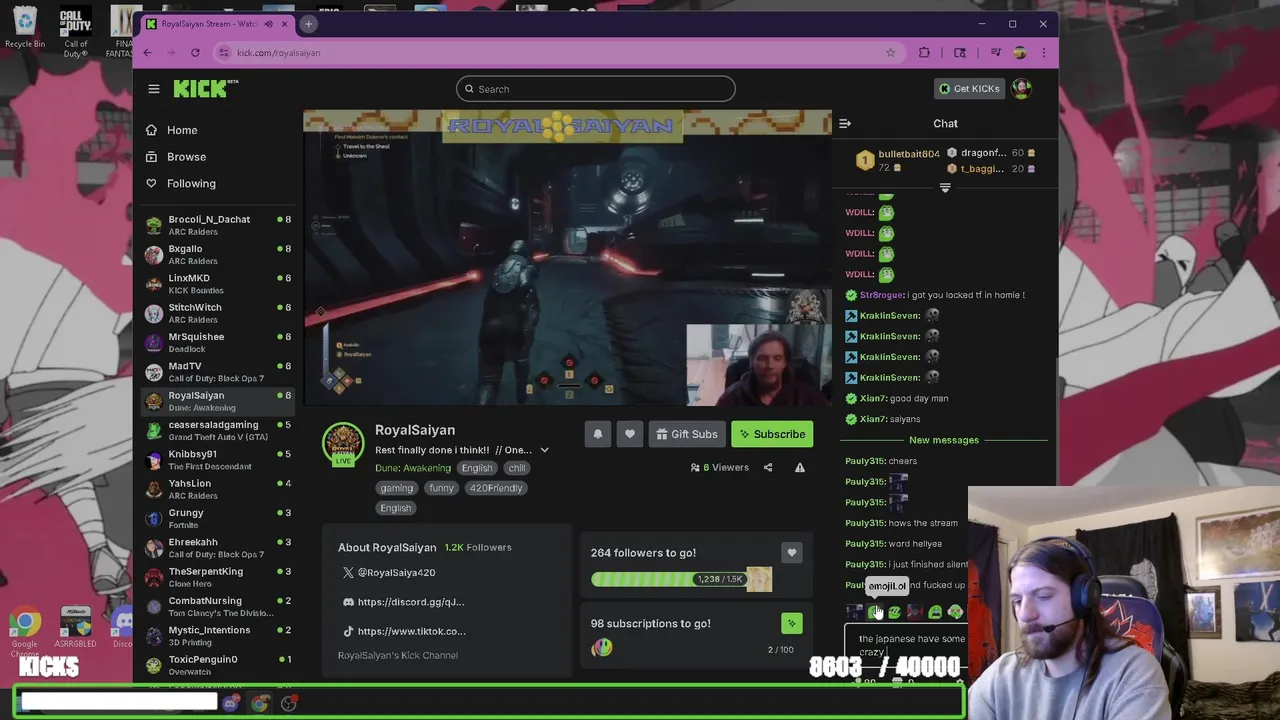Screen dimensions: 1280x720
Task: Open Chrome extensions puzzle icon
Action: [x=924, y=53]
